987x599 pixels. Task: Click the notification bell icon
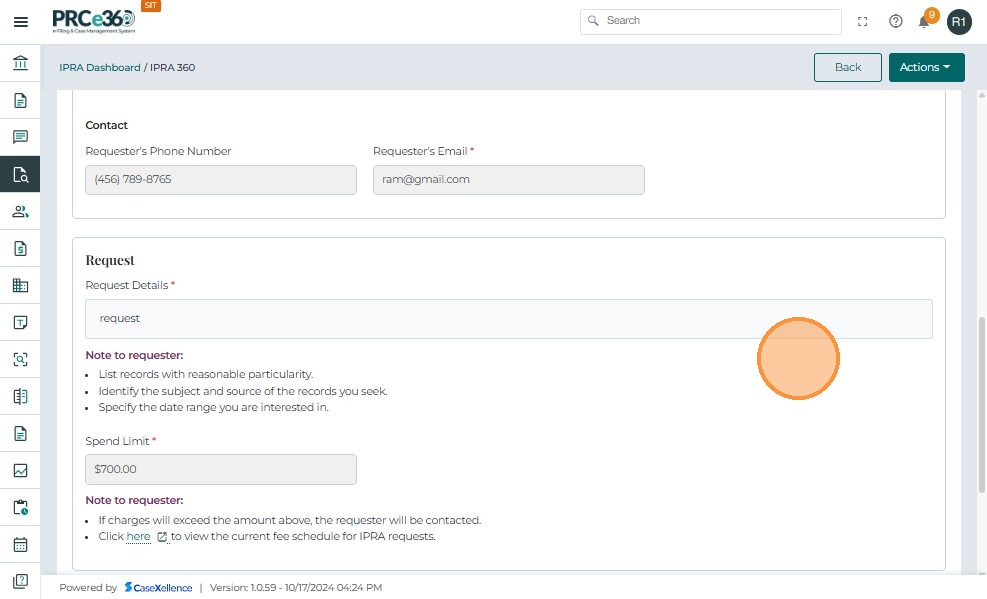tap(925, 21)
